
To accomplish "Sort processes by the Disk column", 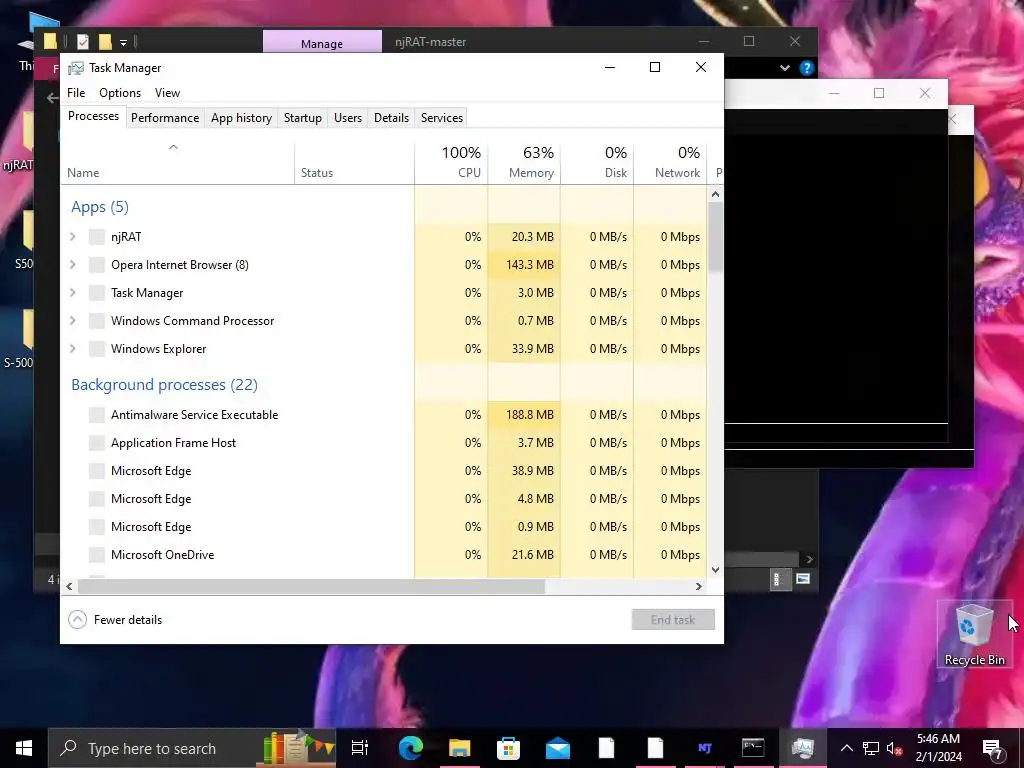I will [x=598, y=162].
